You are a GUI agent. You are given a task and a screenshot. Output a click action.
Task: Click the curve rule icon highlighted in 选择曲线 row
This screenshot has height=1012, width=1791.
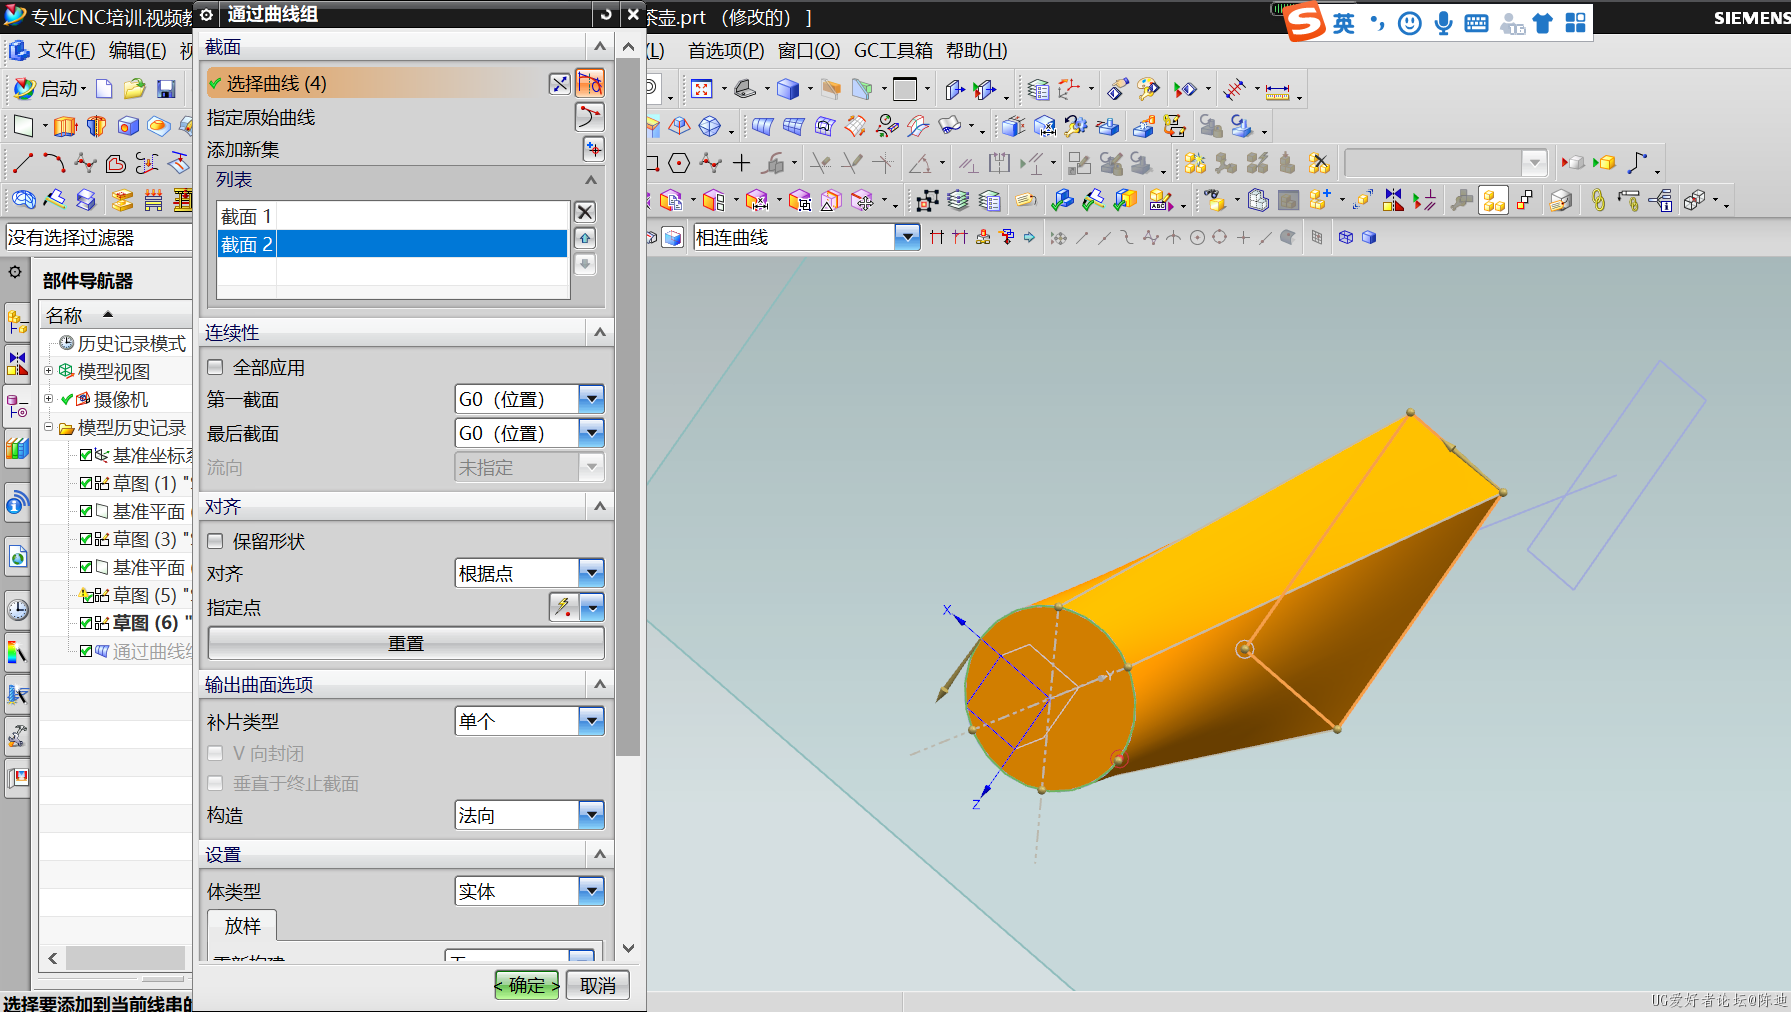coord(590,83)
